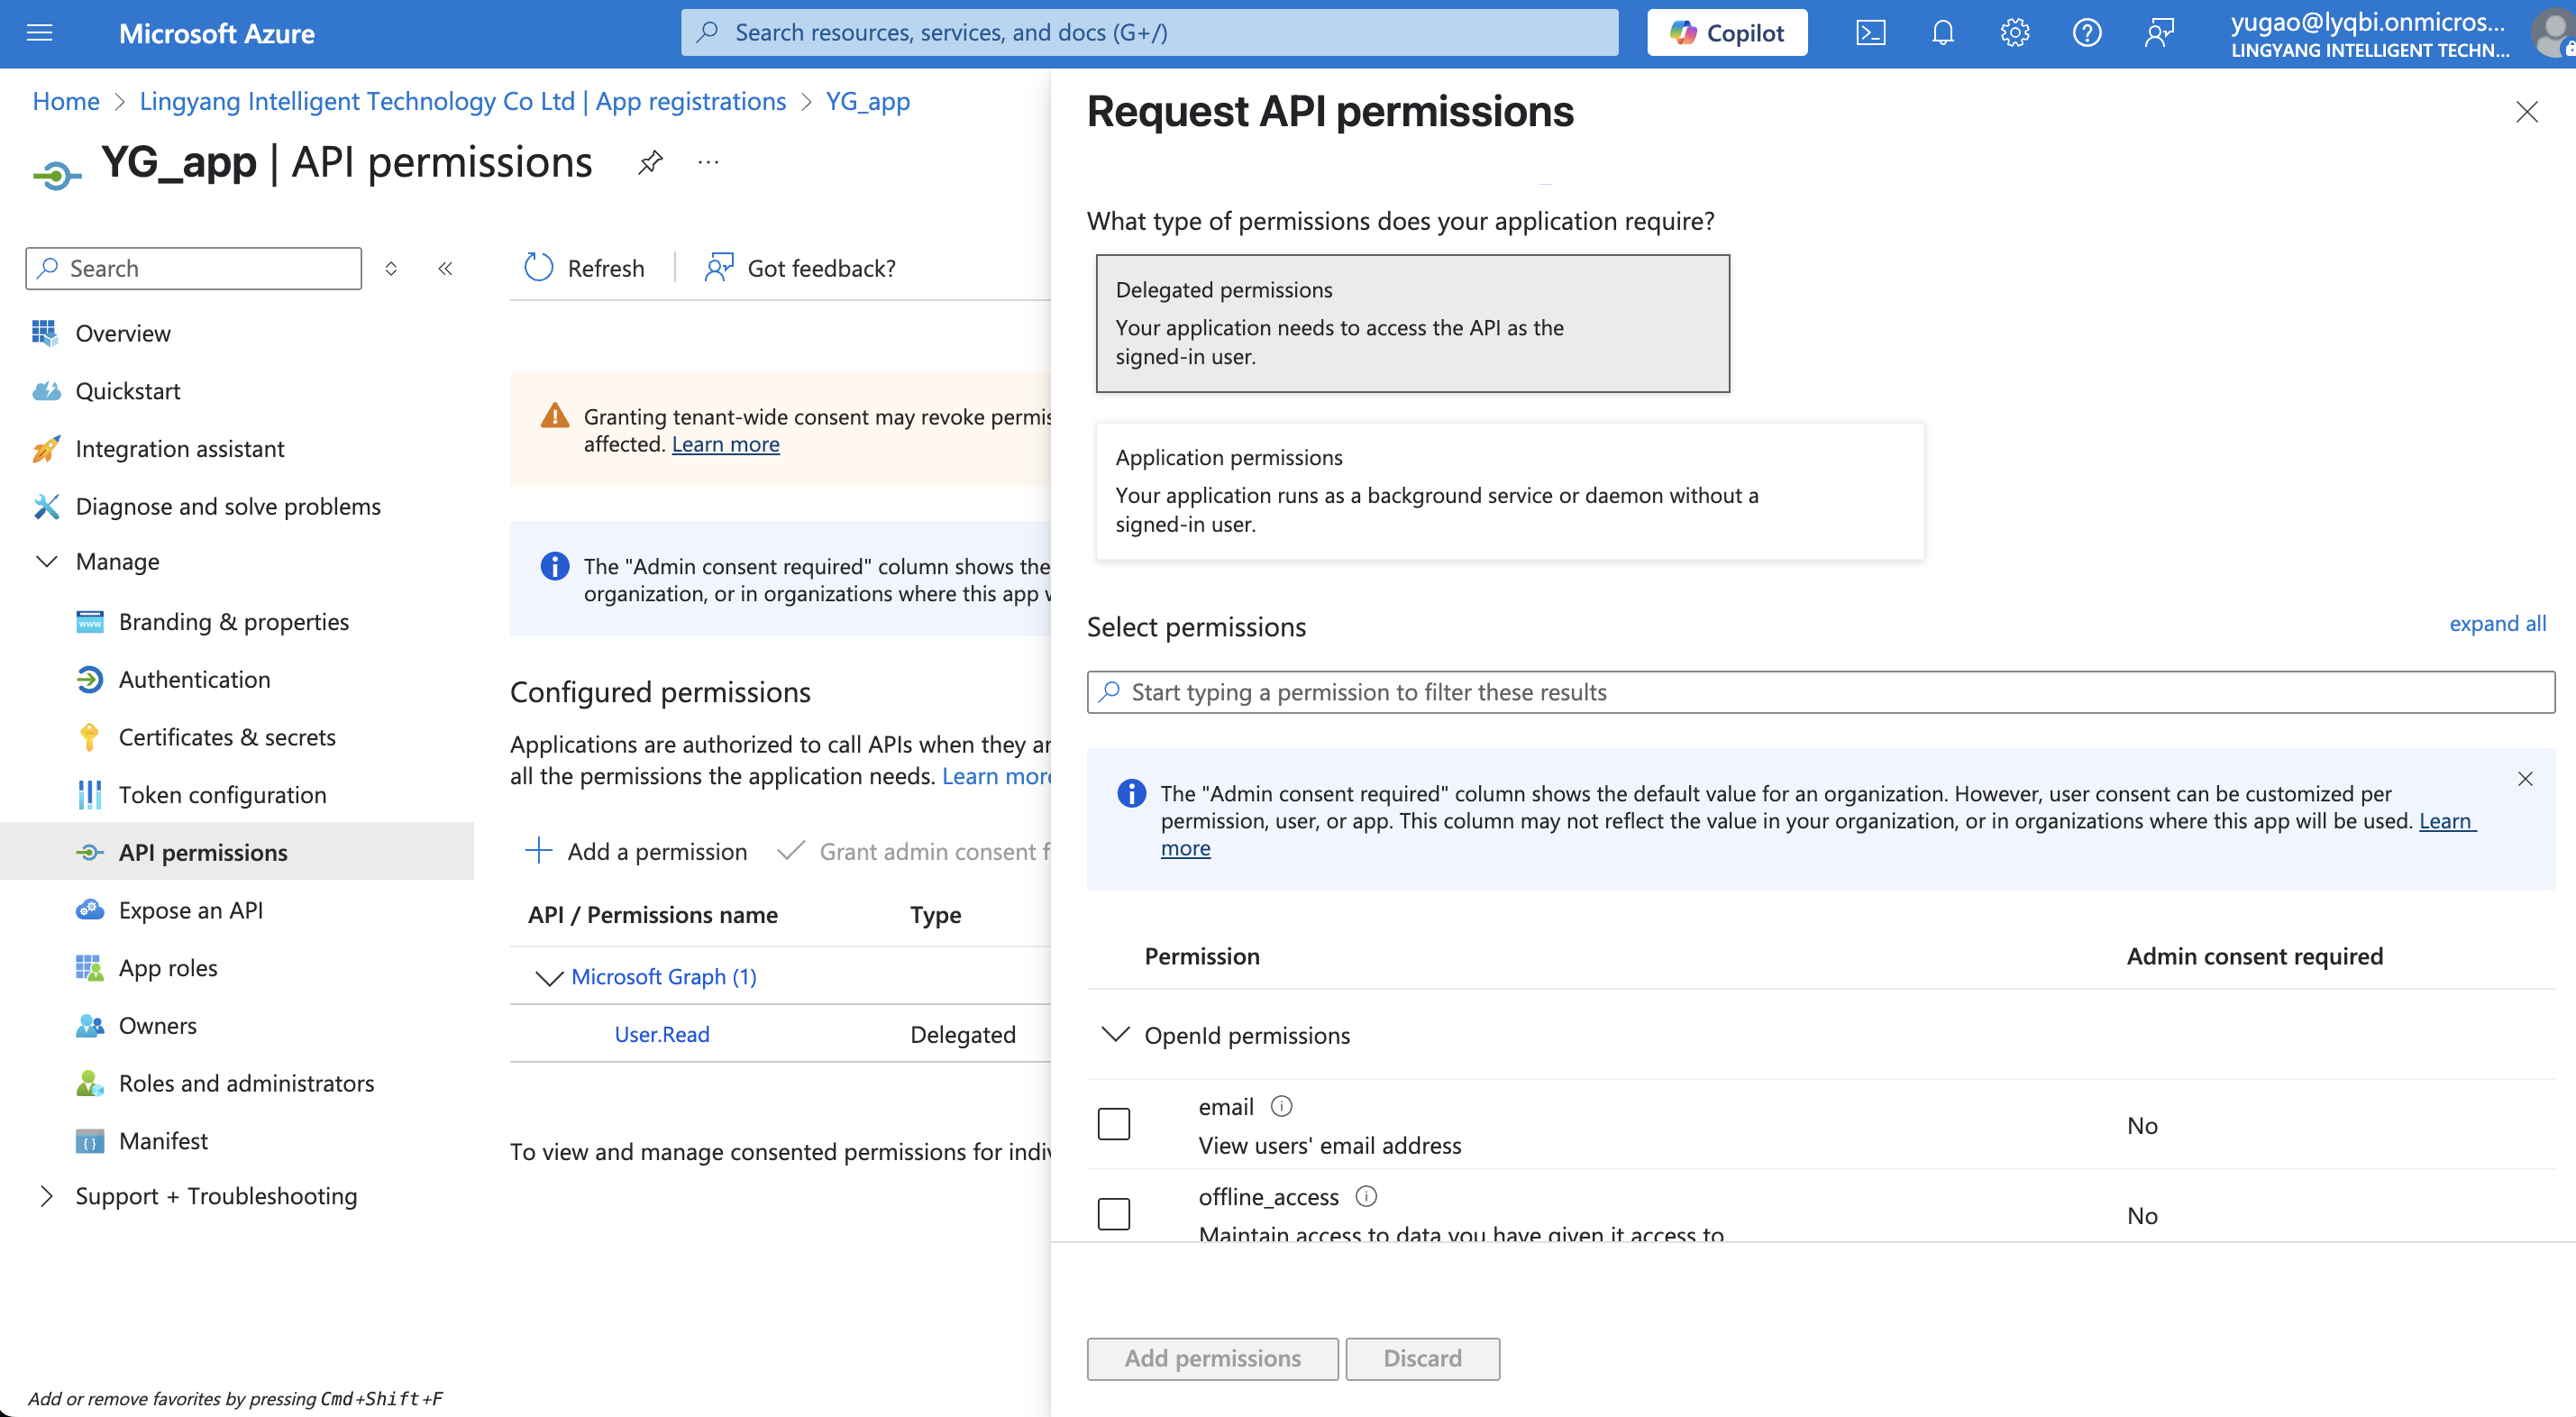The width and height of the screenshot is (2576, 1417).
Task: Open Certificates & secrets menu item
Action: [226, 737]
